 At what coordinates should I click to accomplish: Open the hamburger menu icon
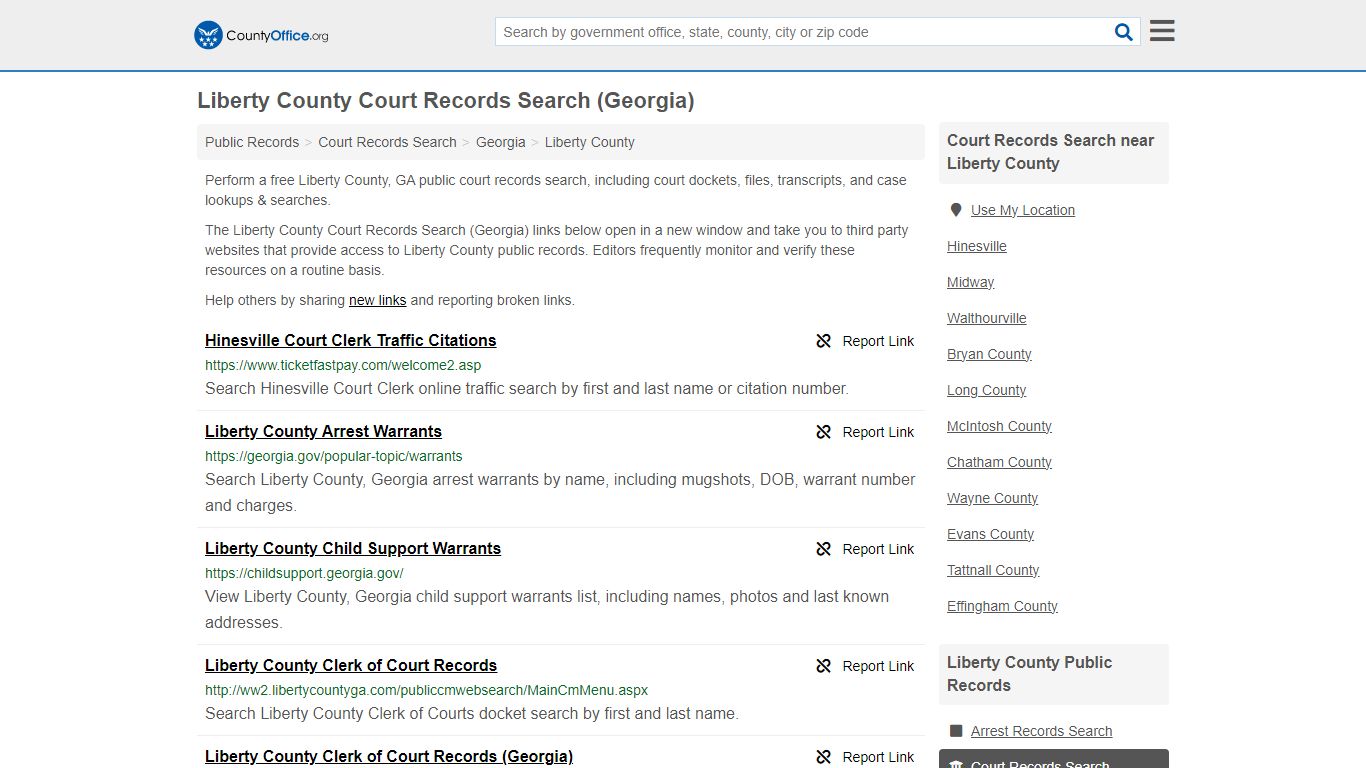pyautogui.click(x=1162, y=31)
